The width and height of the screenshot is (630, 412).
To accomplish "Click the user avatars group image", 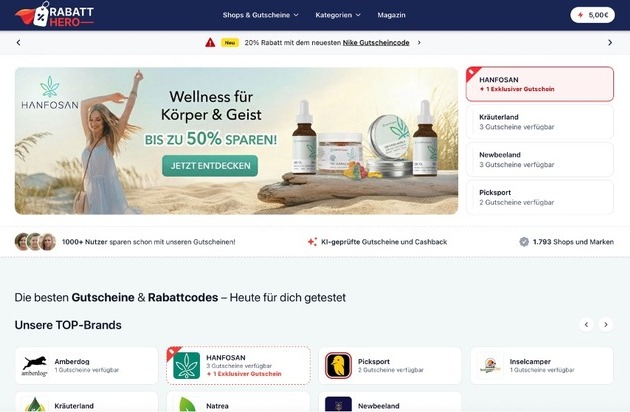I will click(x=35, y=242).
